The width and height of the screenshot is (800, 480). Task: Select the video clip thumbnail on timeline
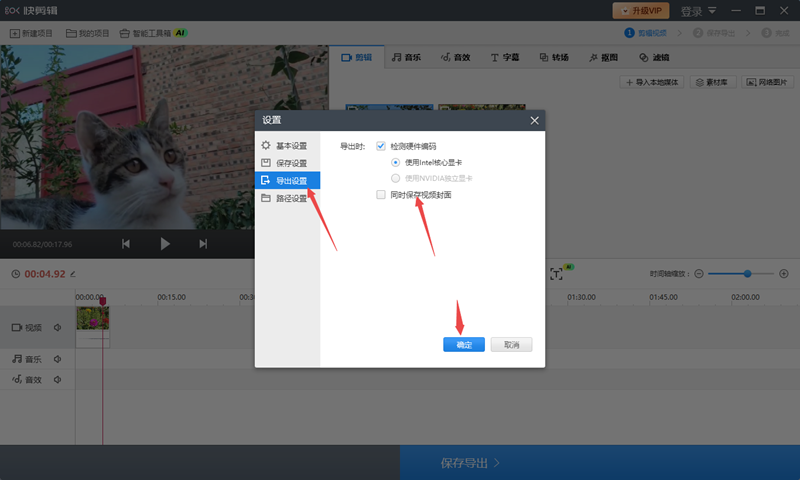tap(92, 318)
